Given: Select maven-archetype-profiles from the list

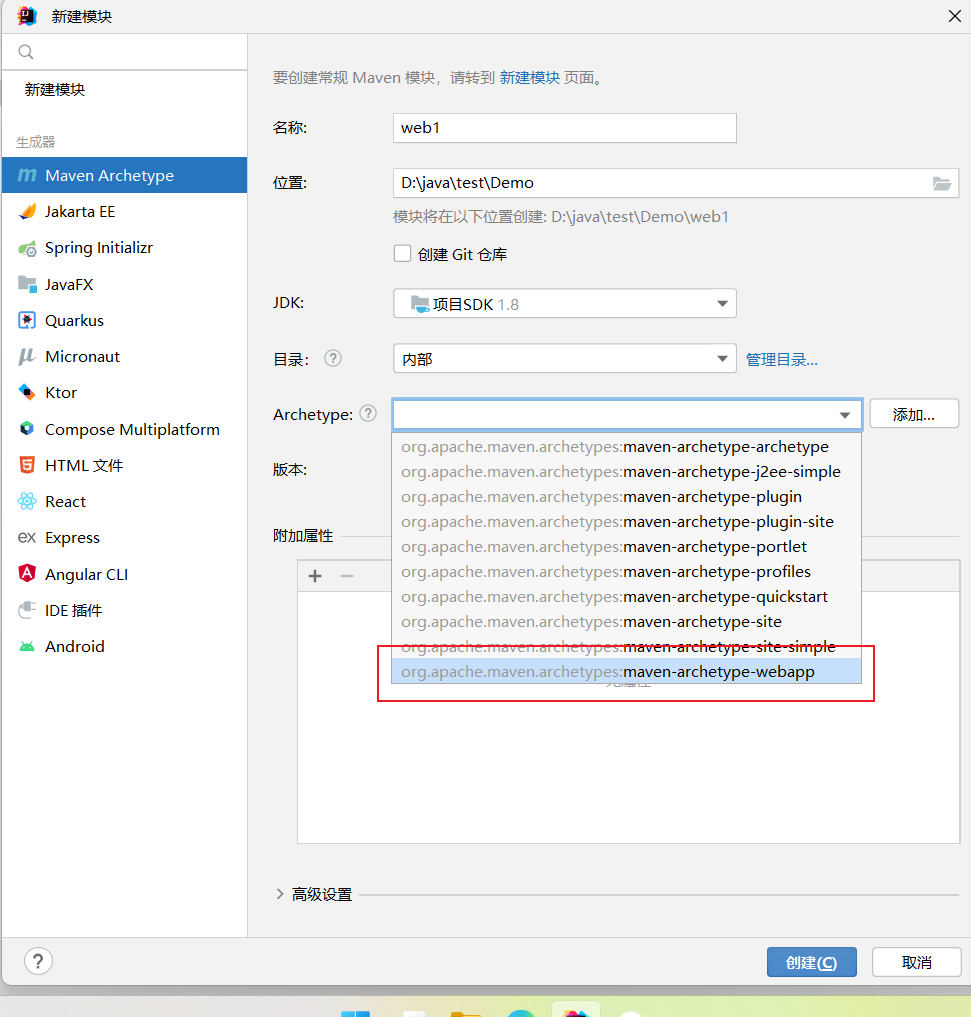Looking at the screenshot, I should 627,571.
